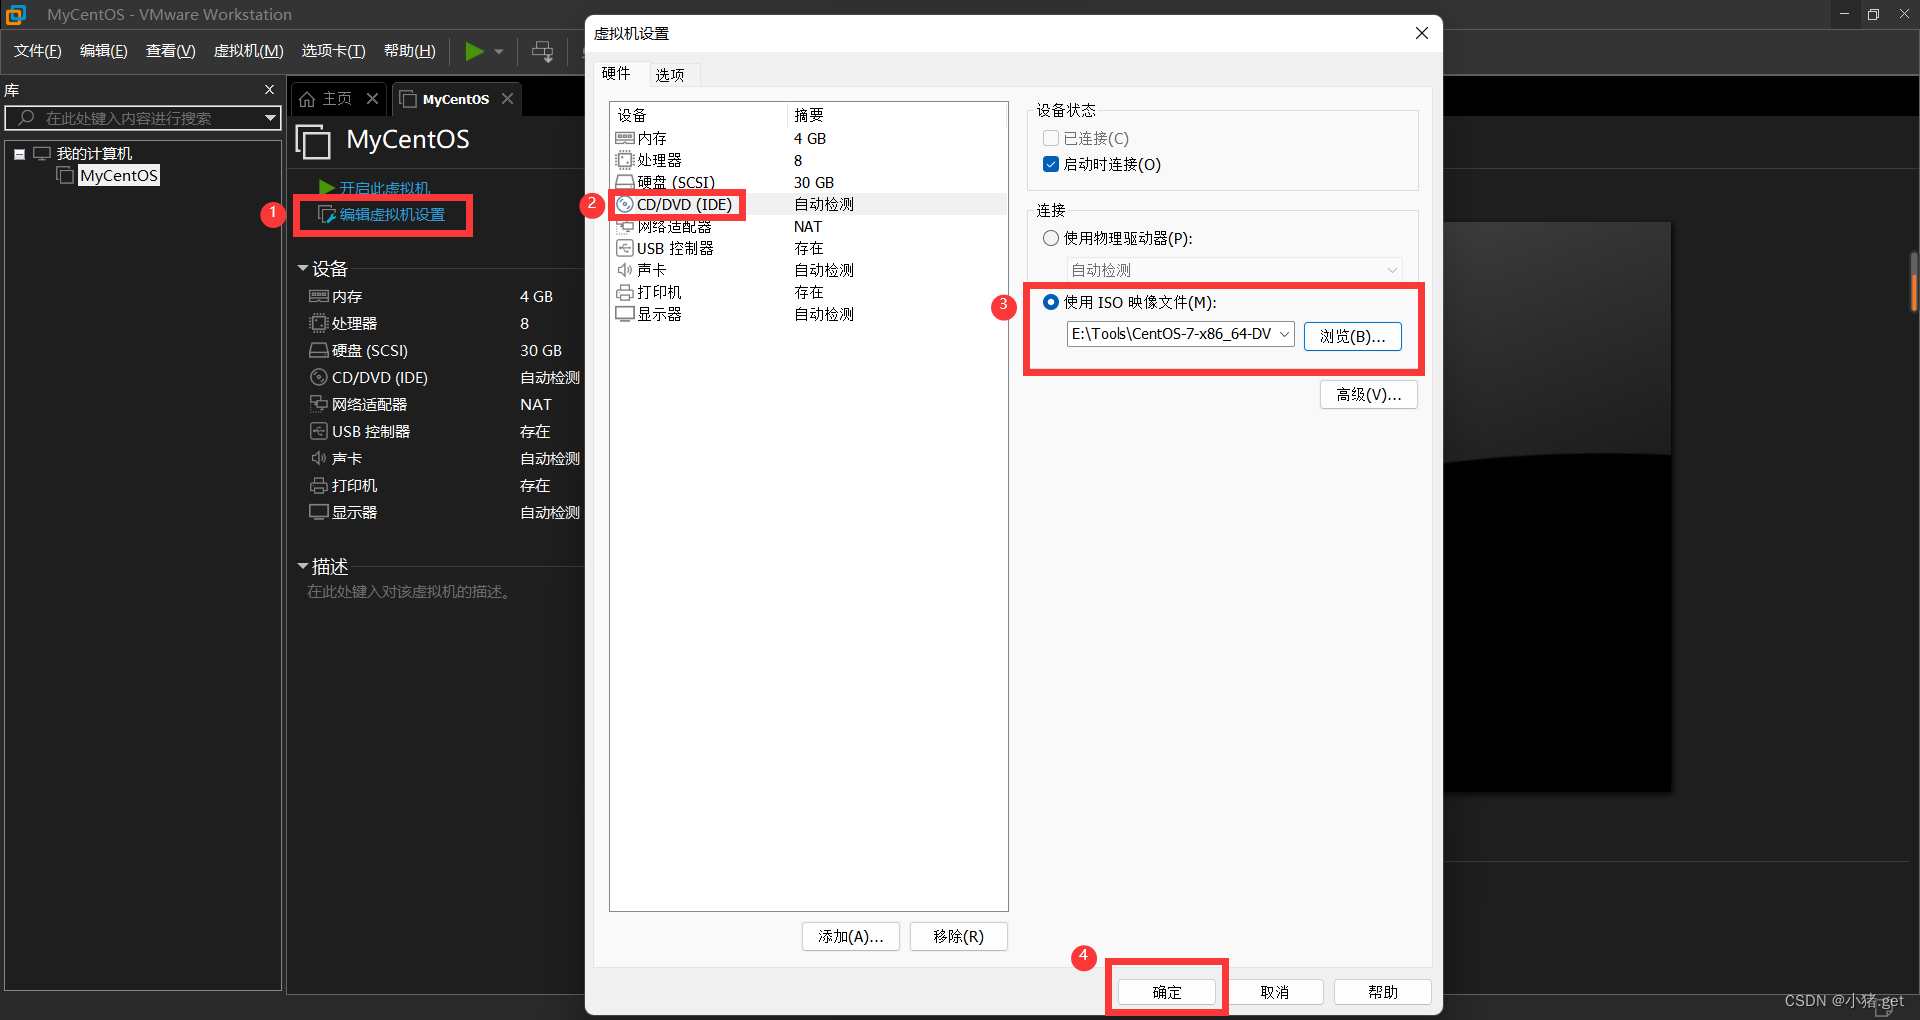Select 使用 ISO 映像文件(M) radio button
This screenshot has width=1920, height=1020.
(1051, 302)
